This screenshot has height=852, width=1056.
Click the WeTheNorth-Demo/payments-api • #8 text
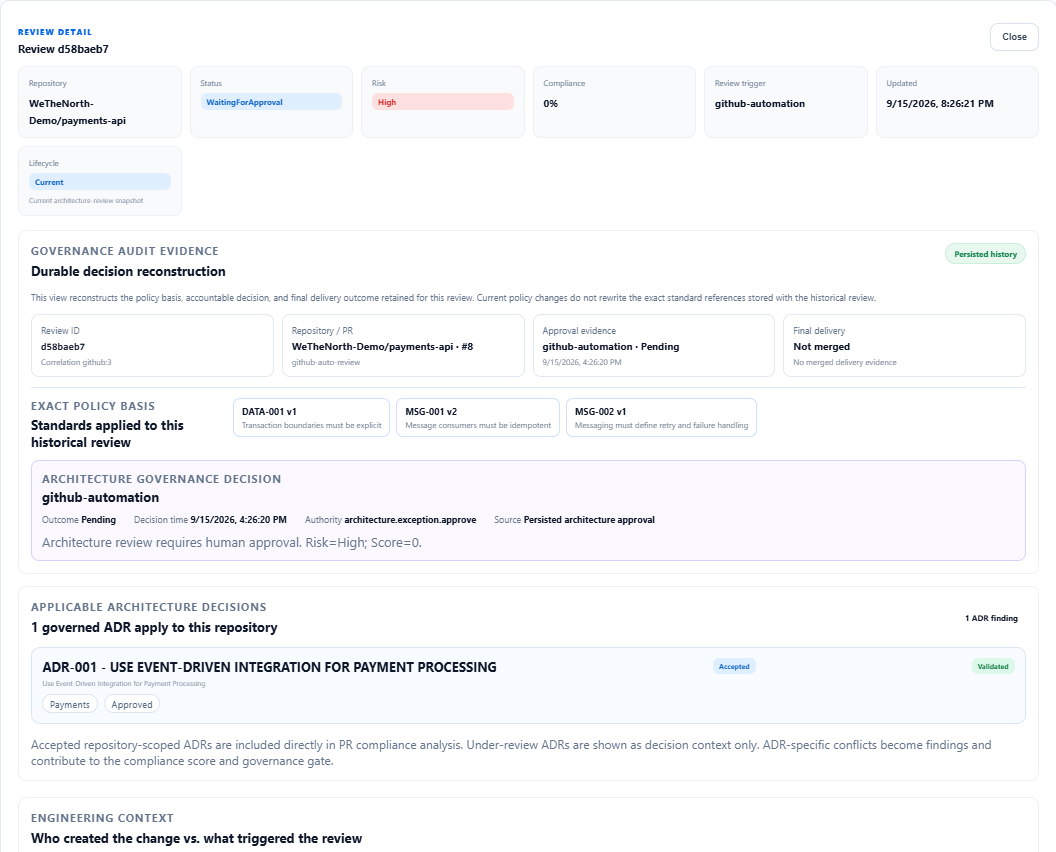tap(383, 346)
